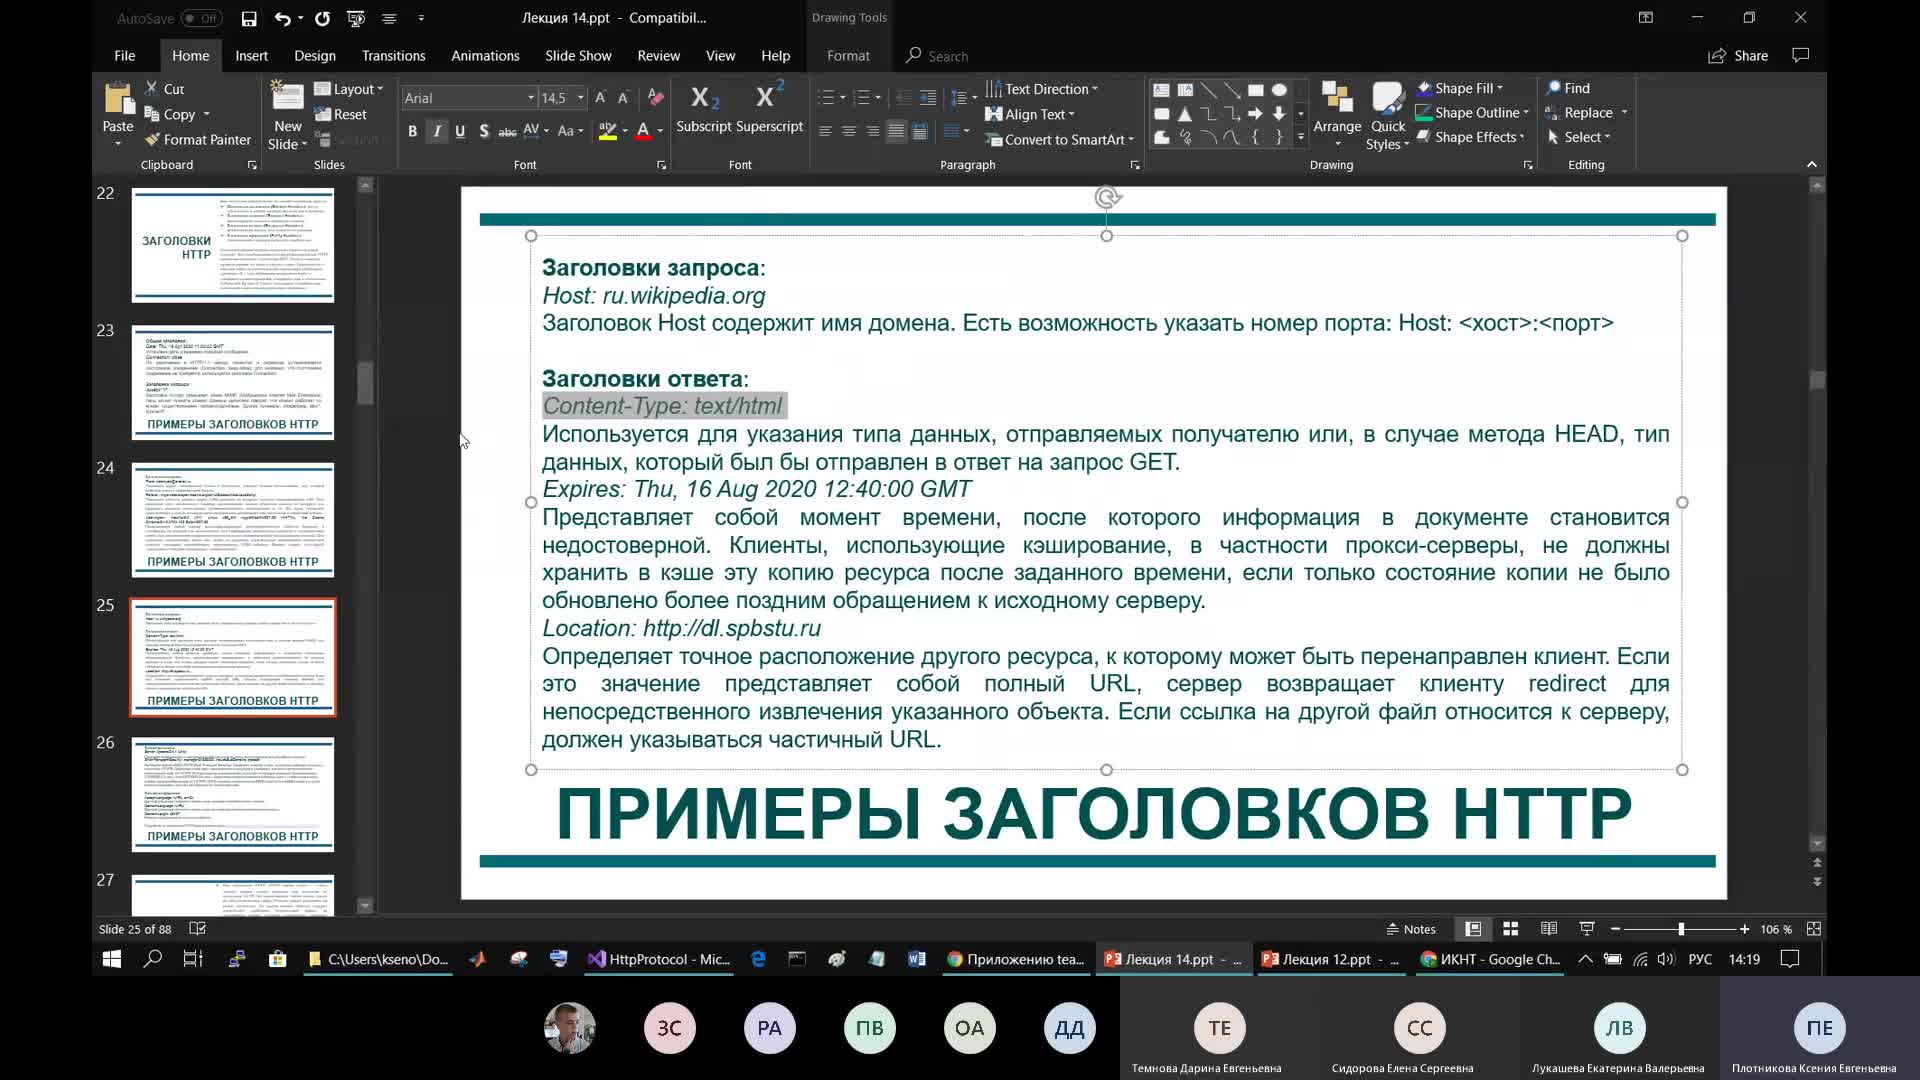Toggle Justify paragraph alignment
The height and width of the screenshot is (1080, 1920).
tap(896, 132)
